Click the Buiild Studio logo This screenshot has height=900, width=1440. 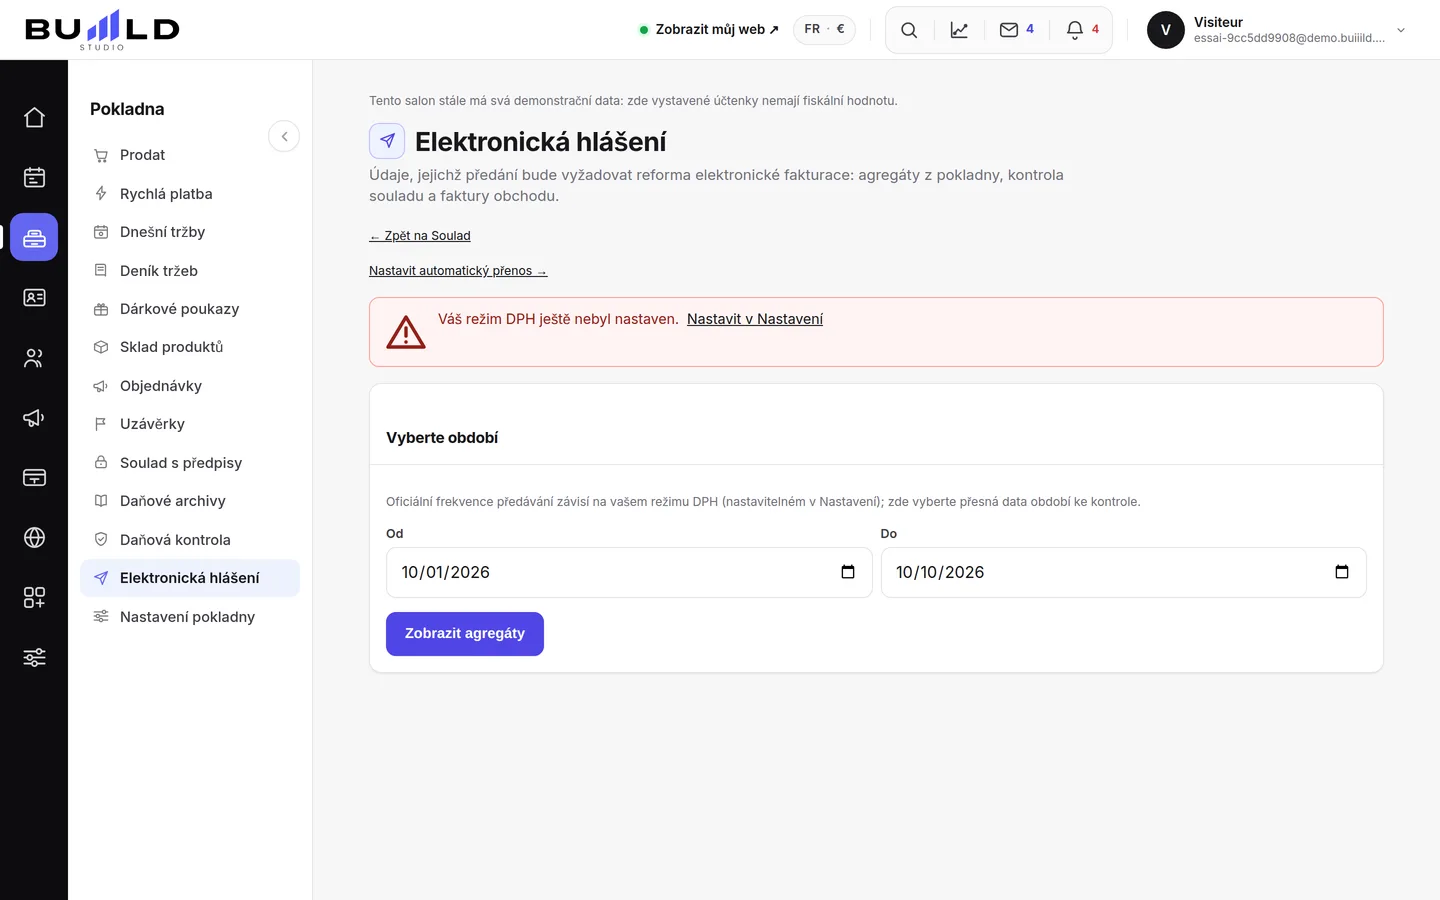tap(102, 30)
